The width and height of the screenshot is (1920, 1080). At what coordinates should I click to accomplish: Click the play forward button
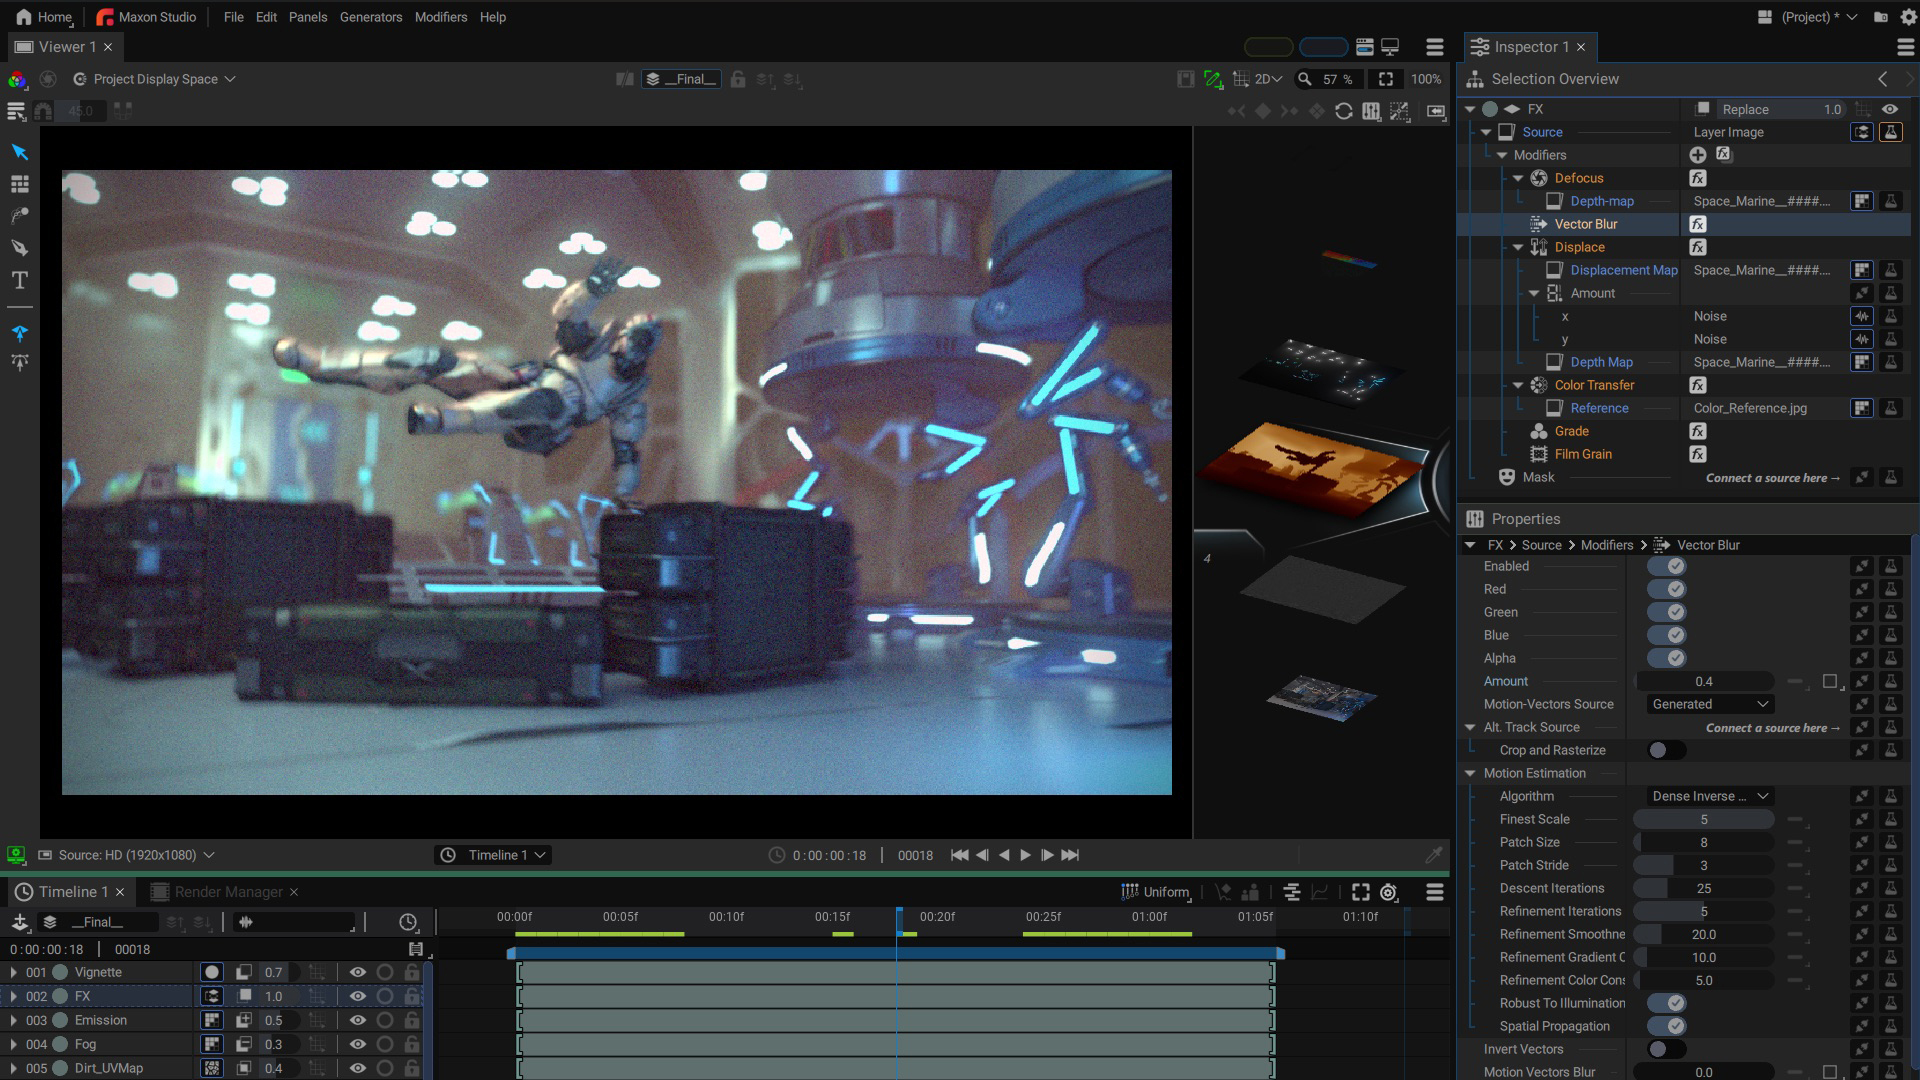[x=1025, y=855]
